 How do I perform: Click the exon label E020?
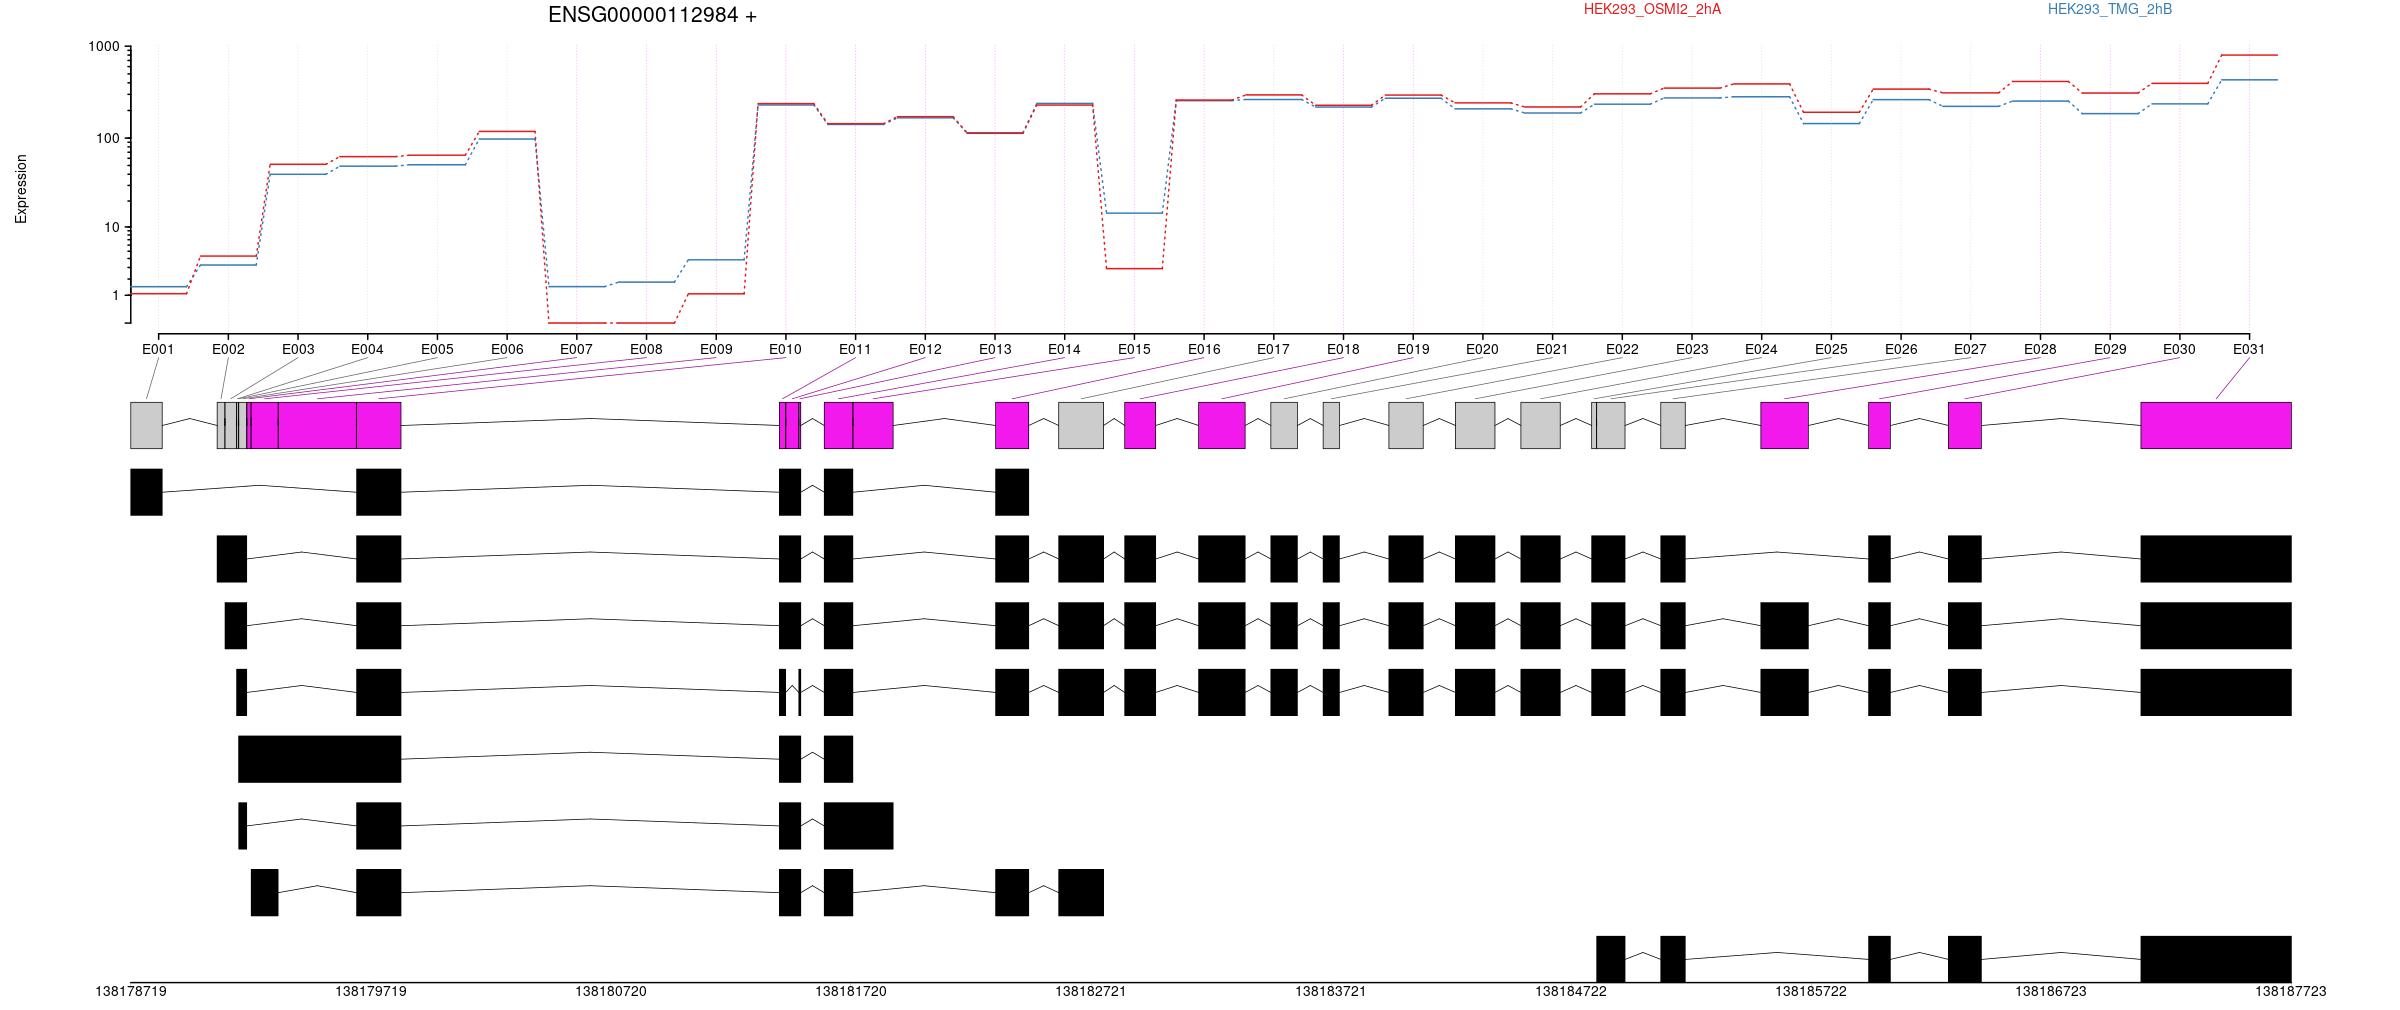coord(1482,349)
